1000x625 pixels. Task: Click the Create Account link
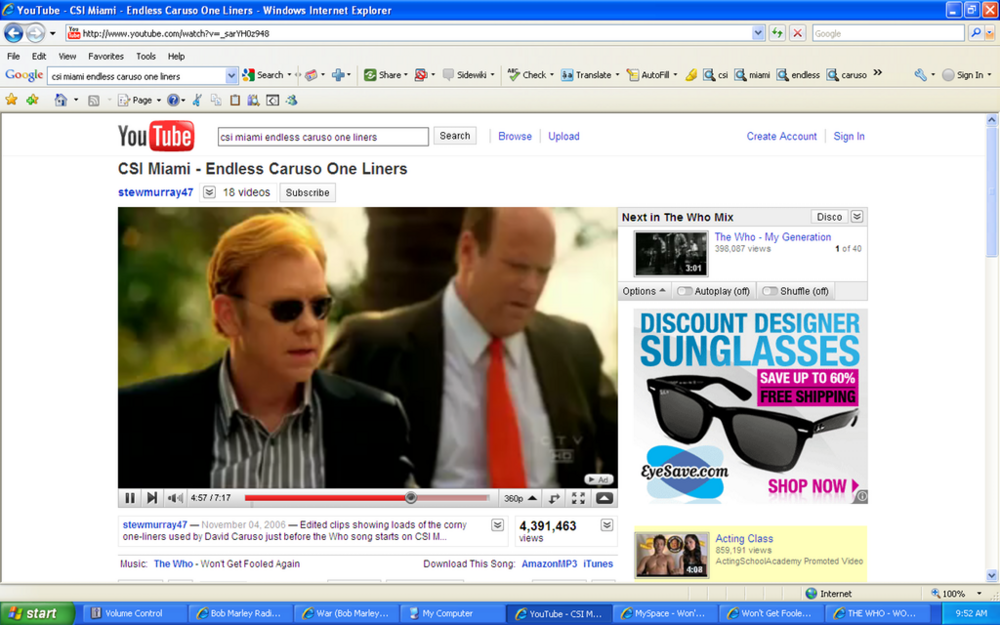tap(781, 136)
